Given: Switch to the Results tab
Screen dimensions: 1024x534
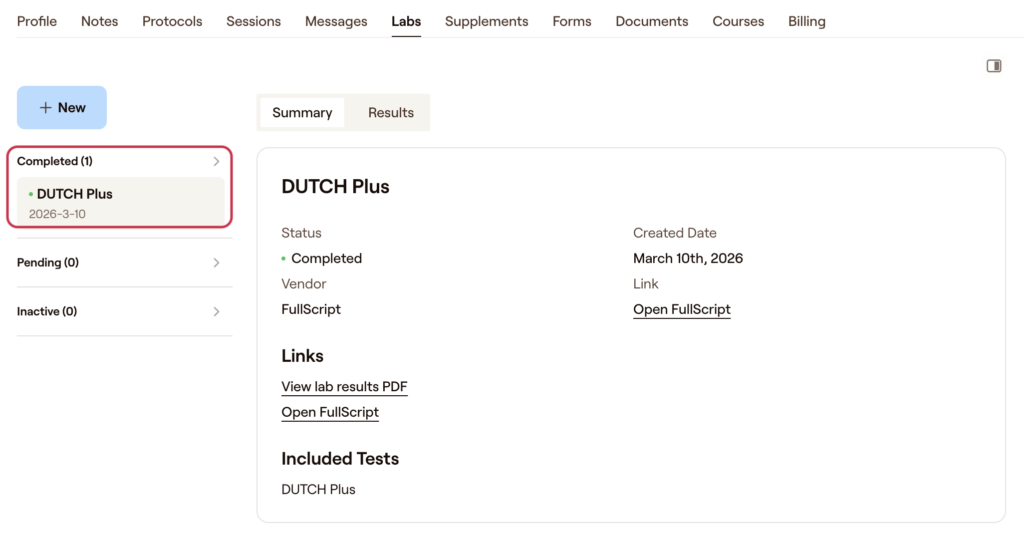Looking at the screenshot, I should (390, 113).
